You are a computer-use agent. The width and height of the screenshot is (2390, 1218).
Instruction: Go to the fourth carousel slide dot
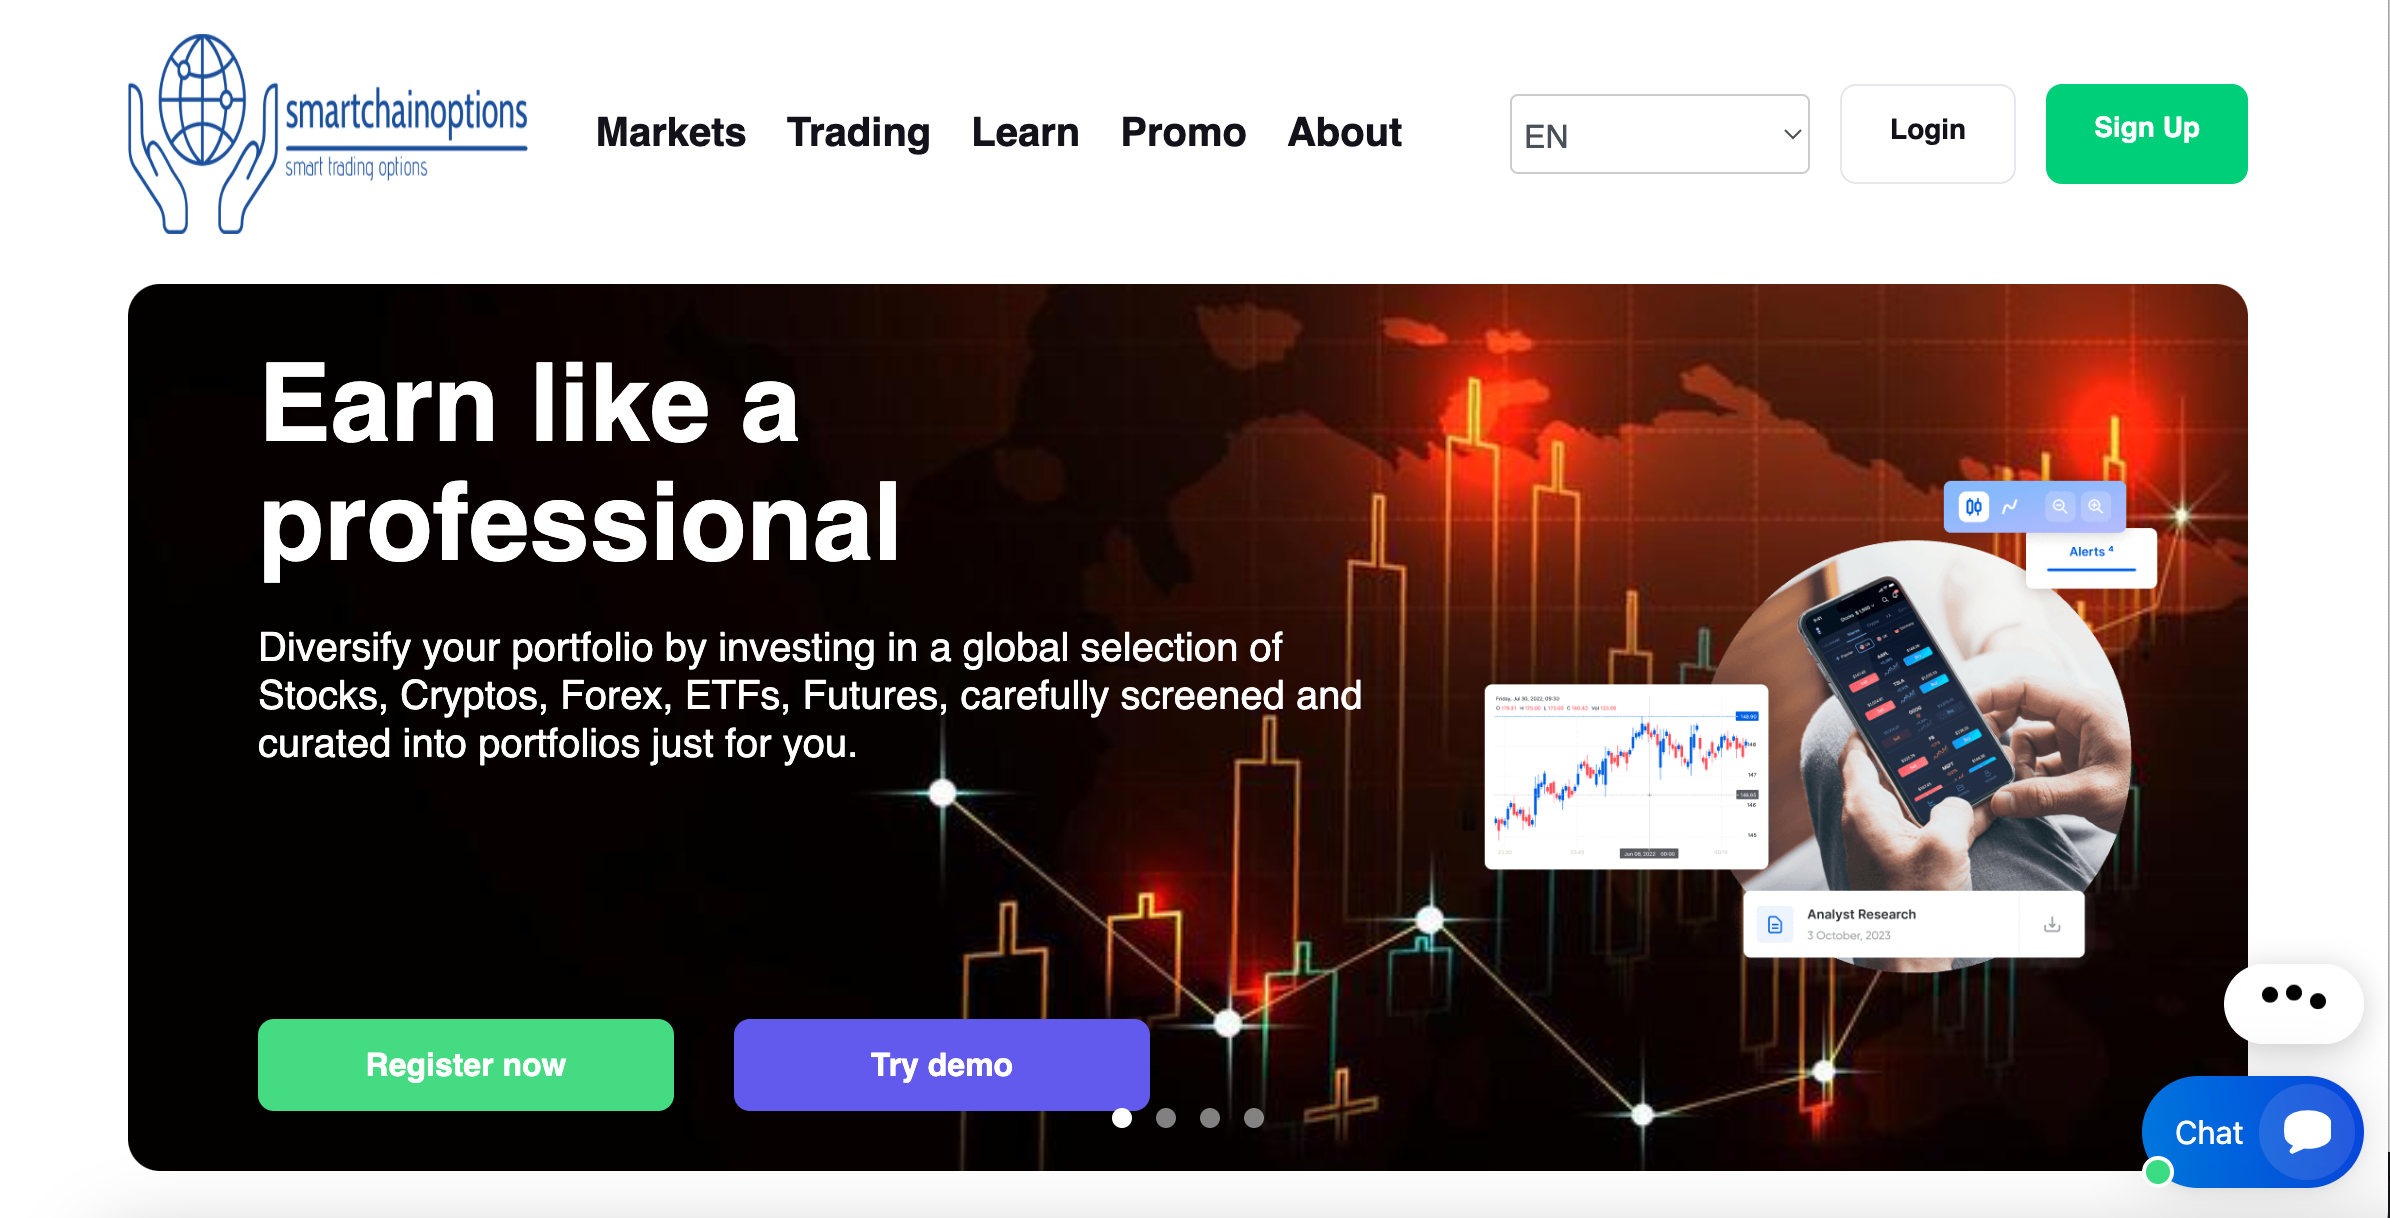(1254, 1118)
